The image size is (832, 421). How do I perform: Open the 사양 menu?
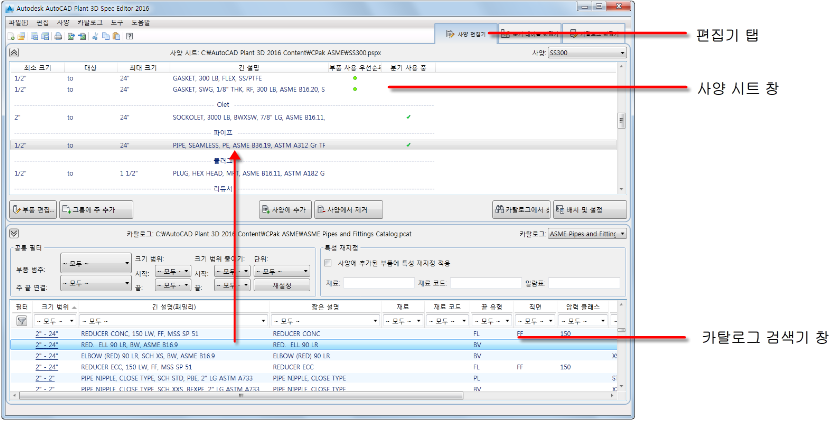[x=63, y=23]
